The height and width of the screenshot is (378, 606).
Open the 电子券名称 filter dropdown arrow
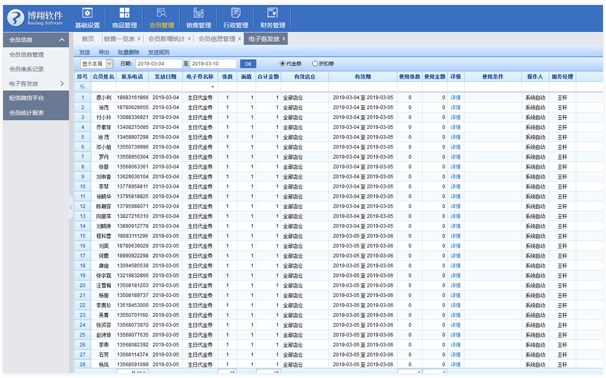pos(213,87)
